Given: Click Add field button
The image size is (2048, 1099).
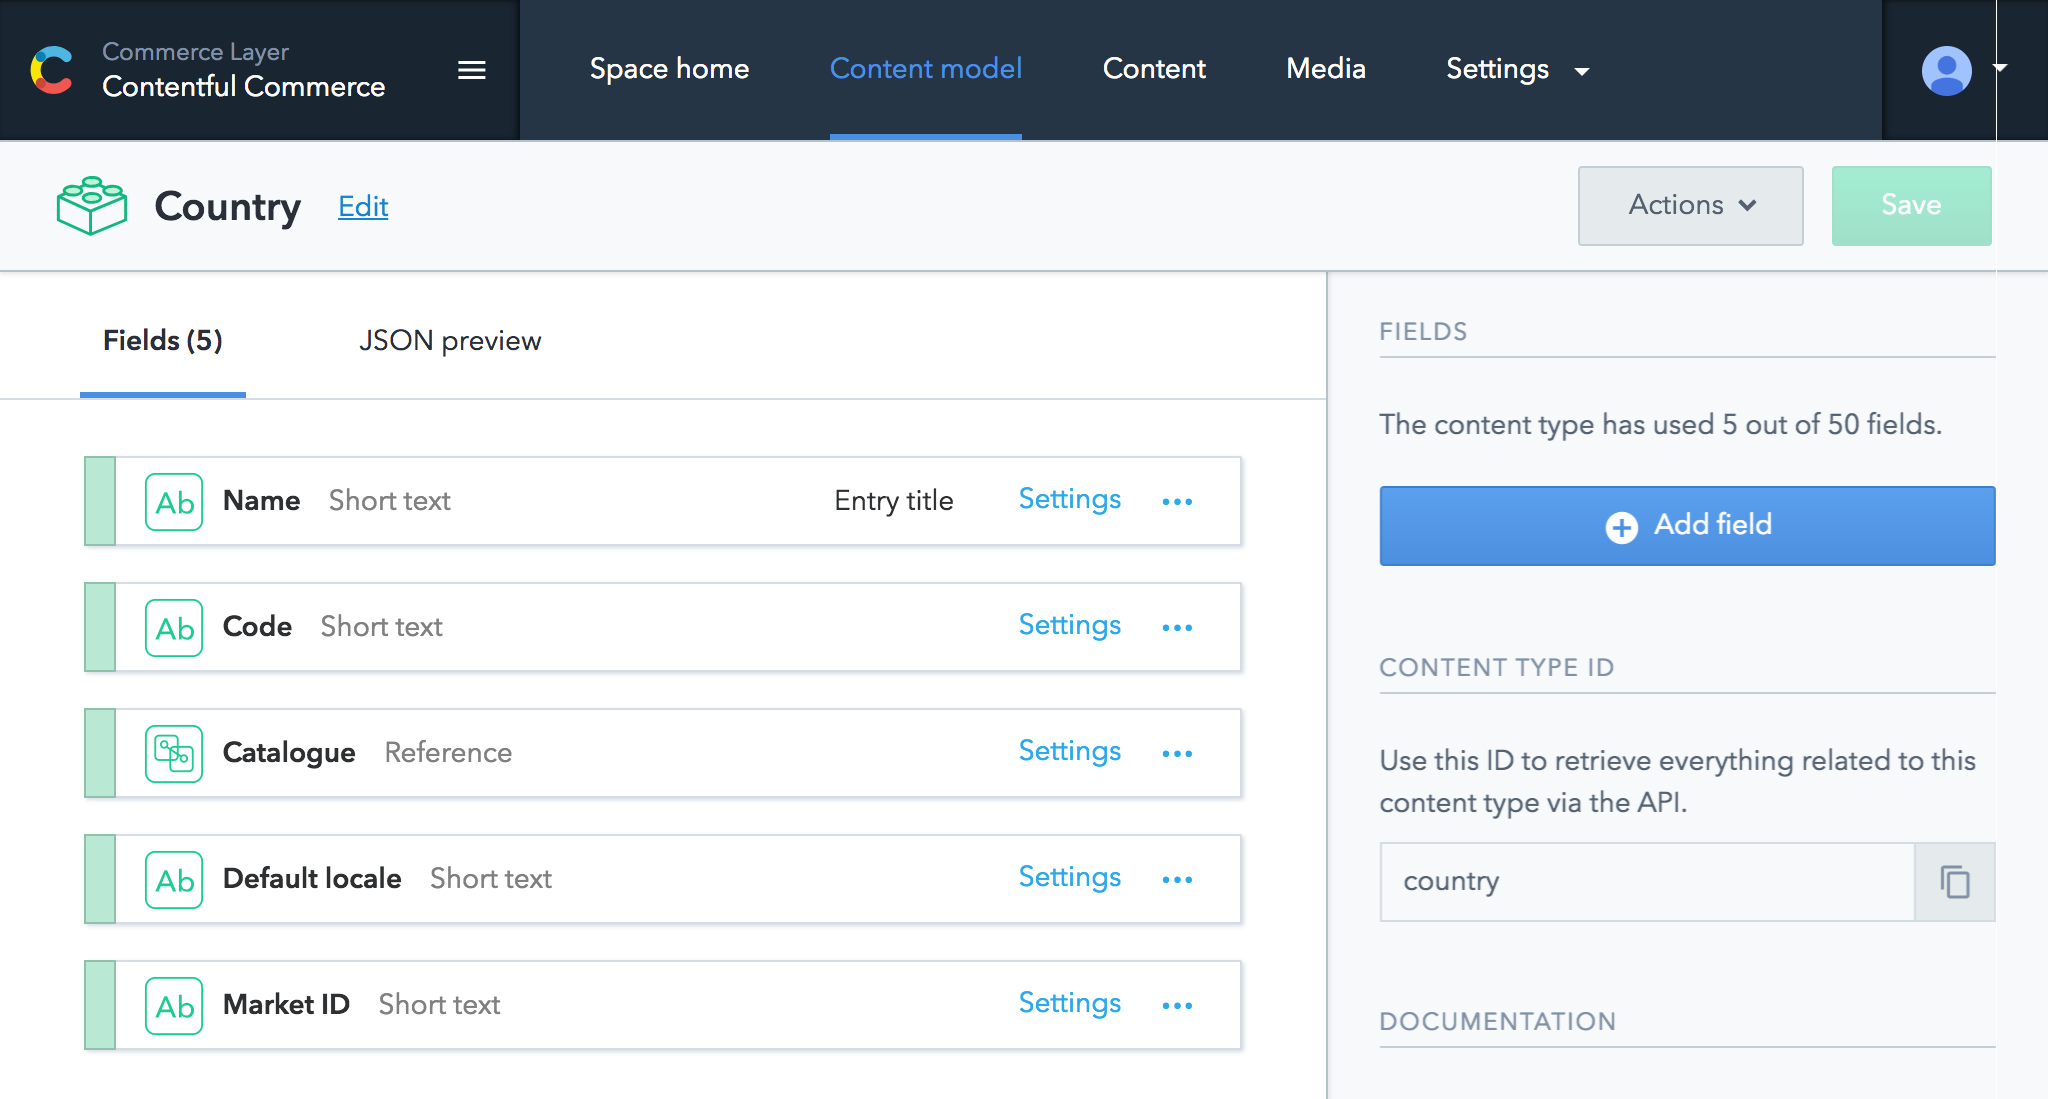Looking at the screenshot, I should pos(1688,524).
